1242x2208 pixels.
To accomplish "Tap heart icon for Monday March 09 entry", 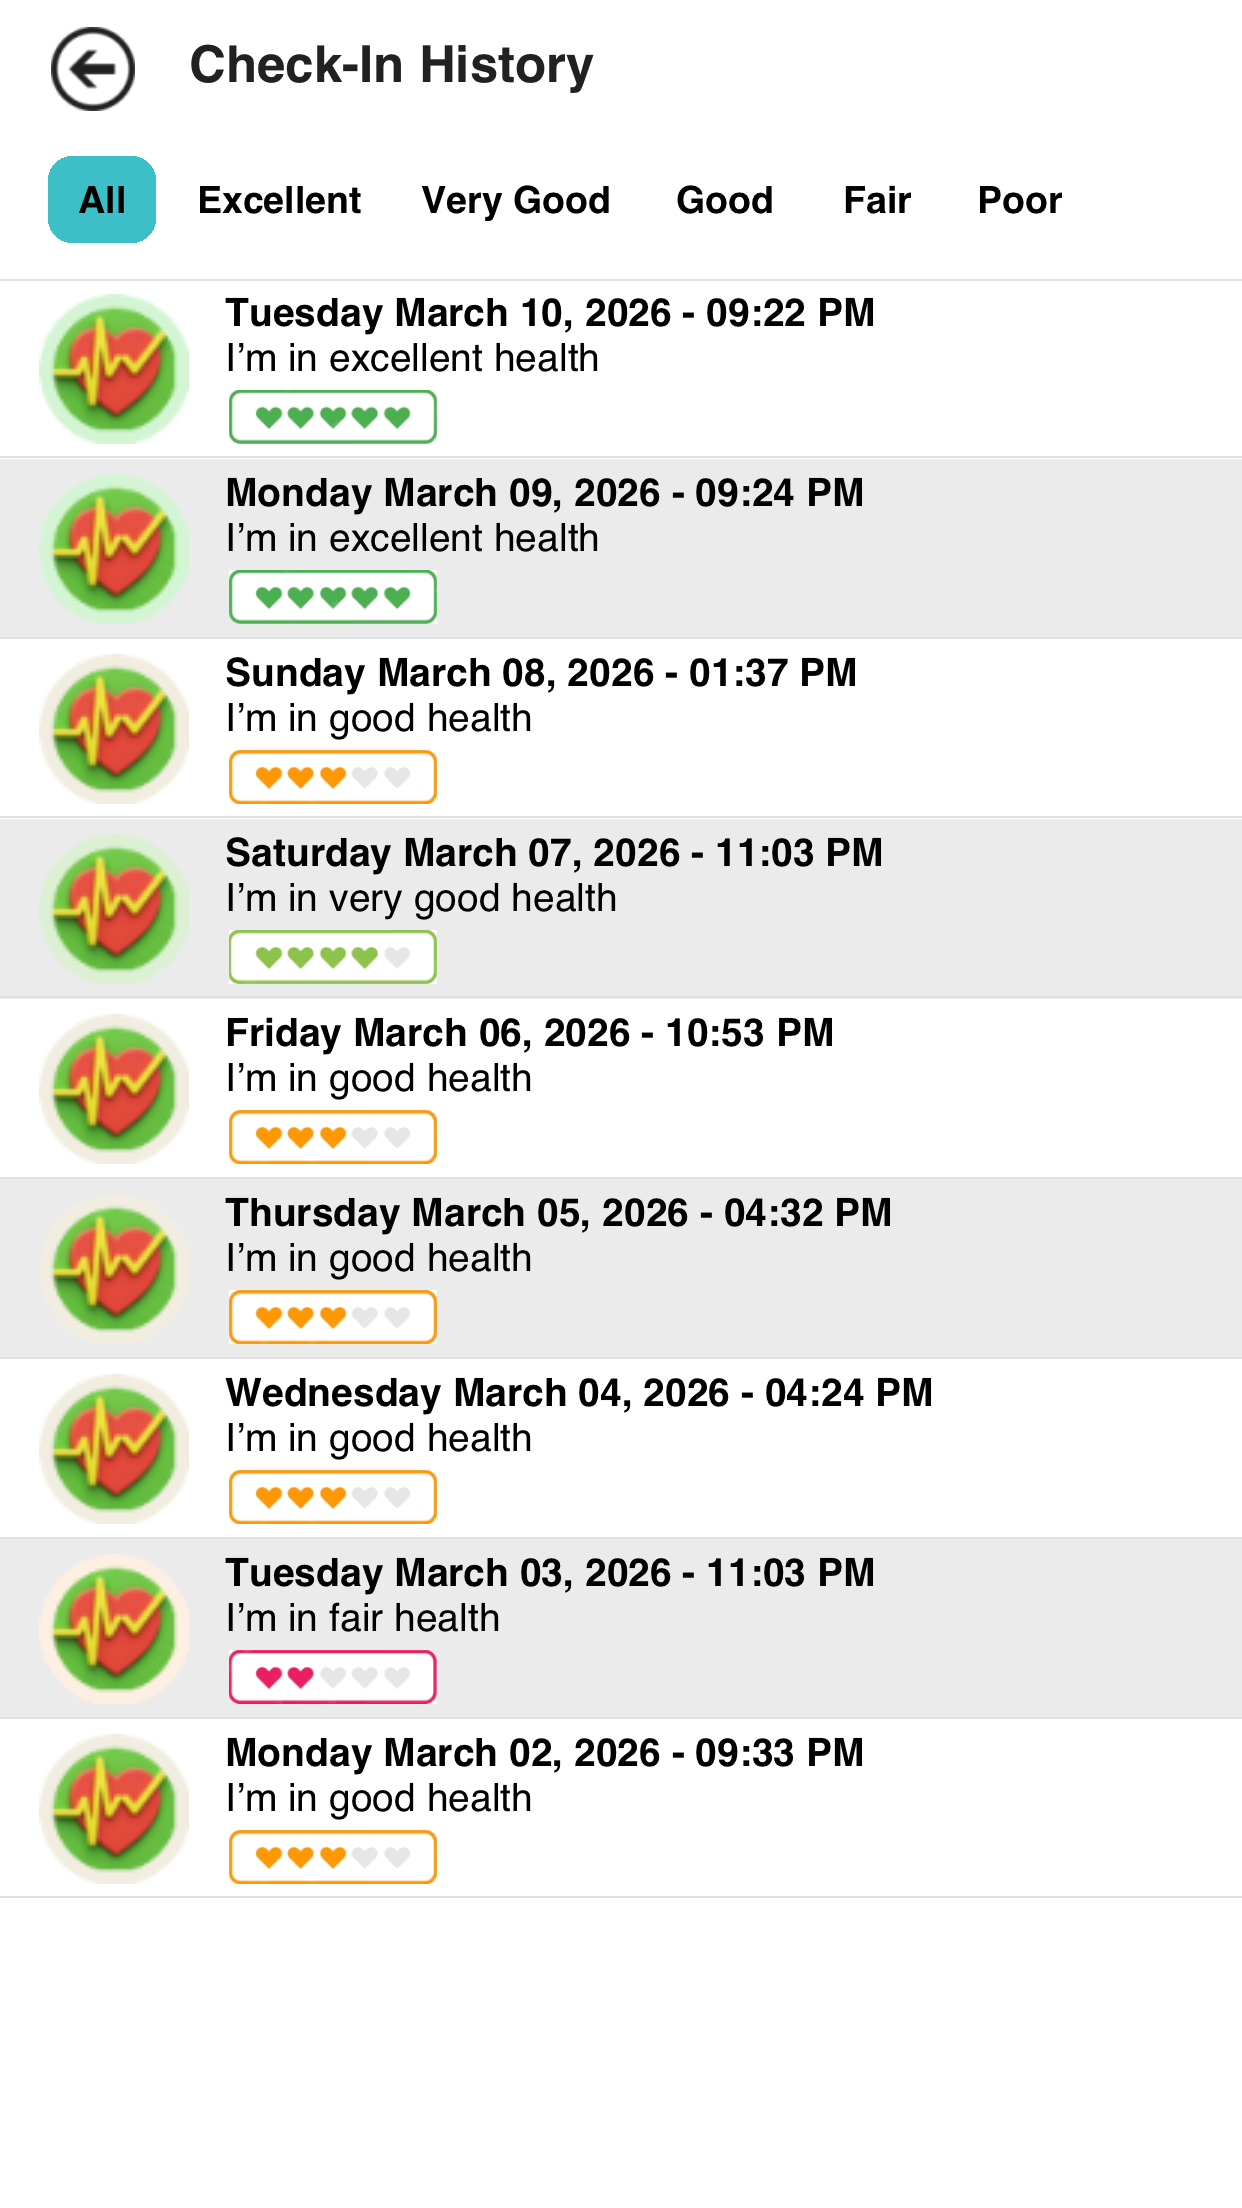I will tap(114, 549).
